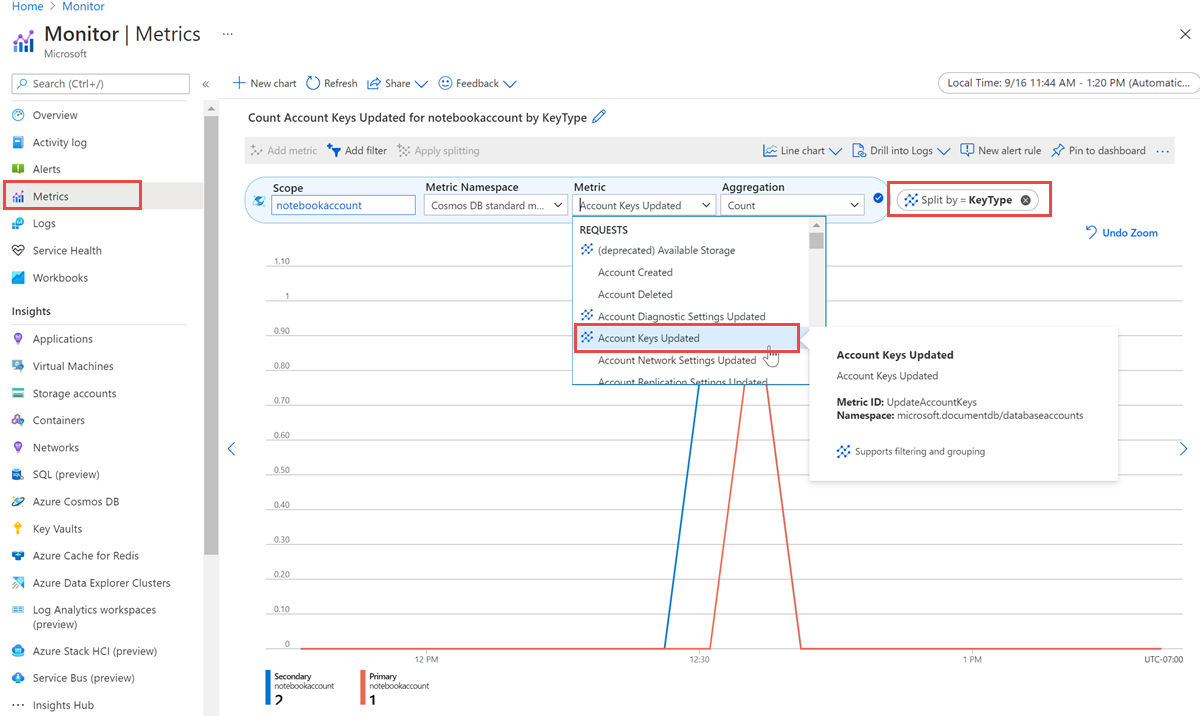Open the Local Time range picker
Image resolution: width=1200 pixels, height=716 pixels.
pyautogui.click(x=1068, y=83)
